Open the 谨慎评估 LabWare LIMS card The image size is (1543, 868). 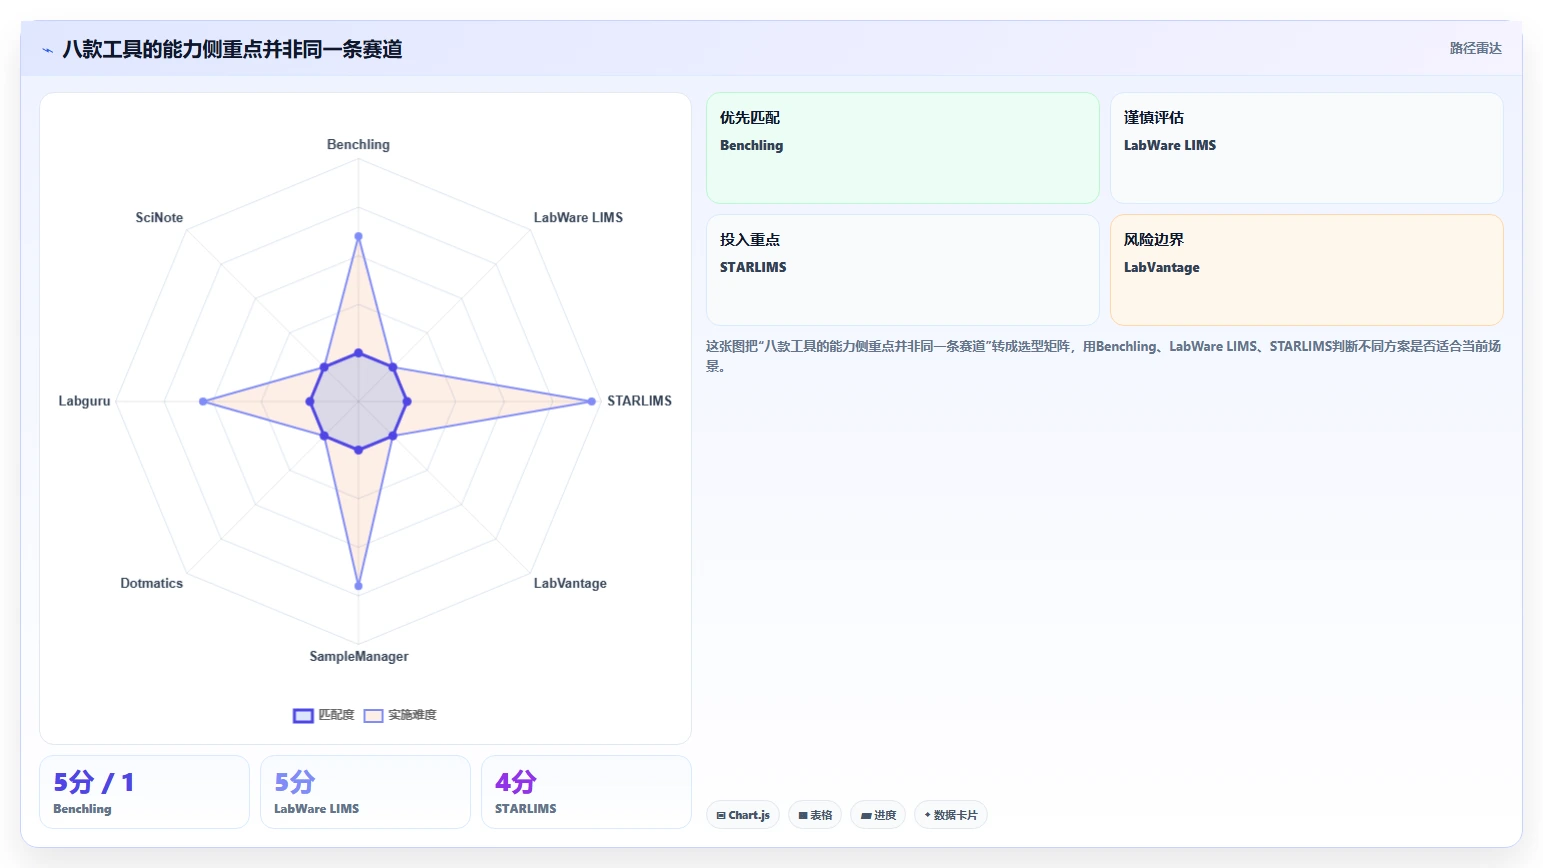1307,148
